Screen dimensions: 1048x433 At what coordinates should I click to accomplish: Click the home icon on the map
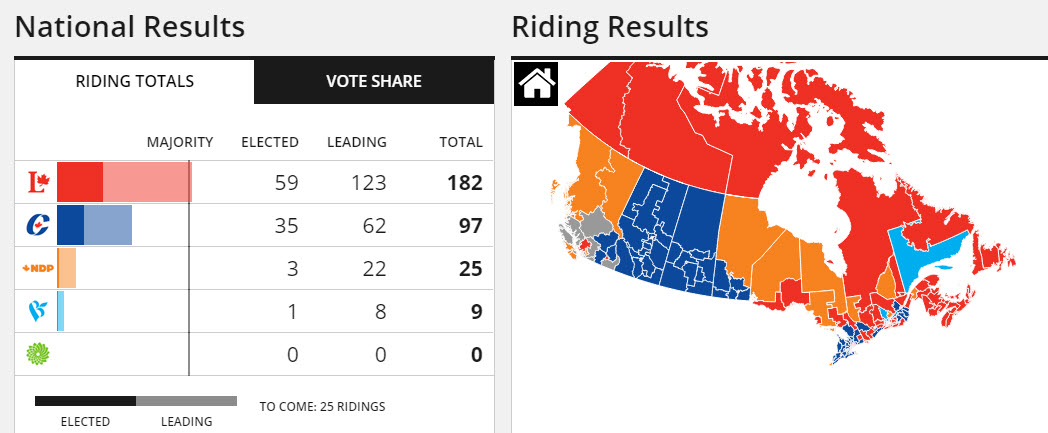(535, 83)
